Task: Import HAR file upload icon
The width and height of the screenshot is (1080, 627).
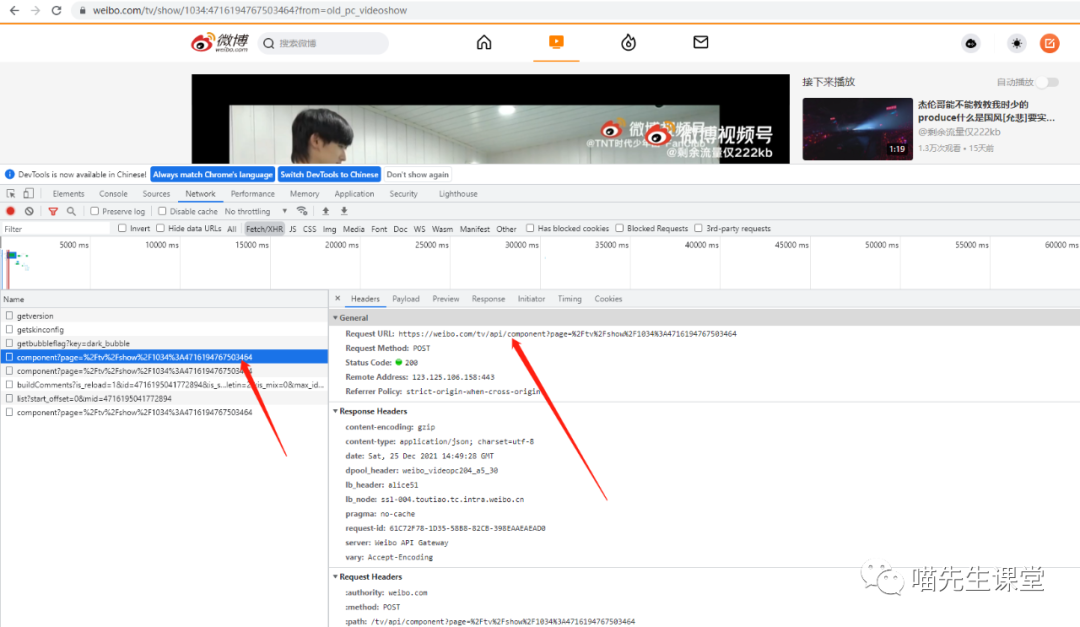Action: (326, 211)
